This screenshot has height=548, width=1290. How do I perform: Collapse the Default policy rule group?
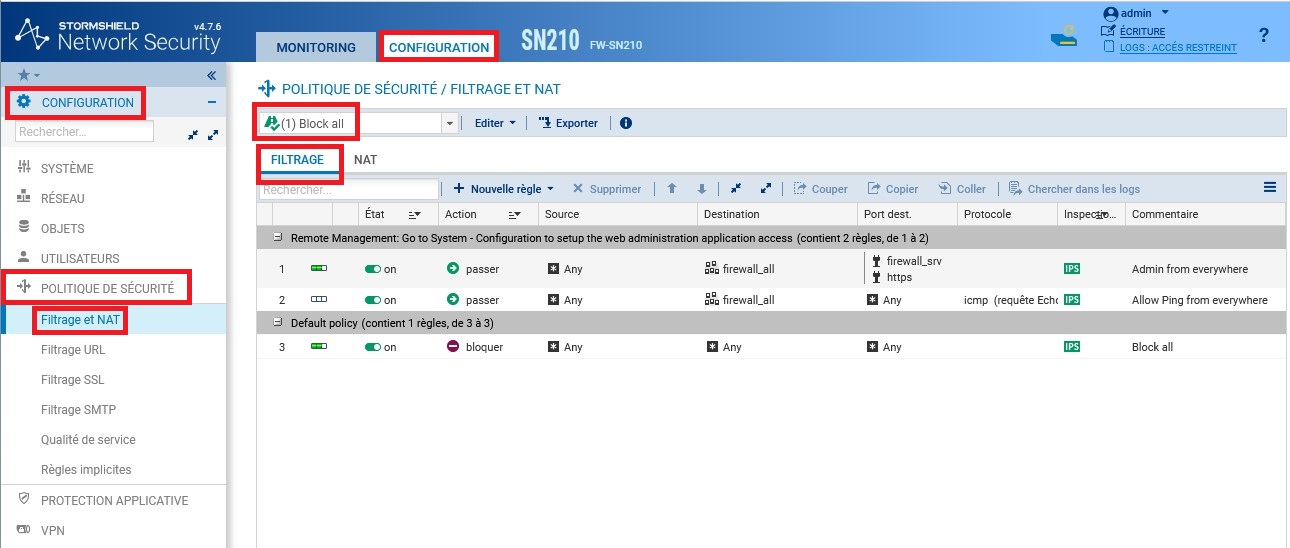point(277,324)
